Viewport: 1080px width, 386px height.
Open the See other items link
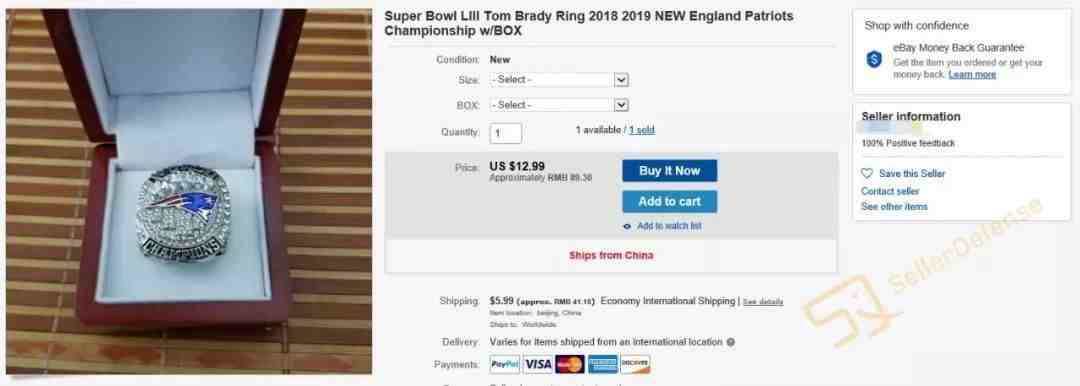[894, 206]
